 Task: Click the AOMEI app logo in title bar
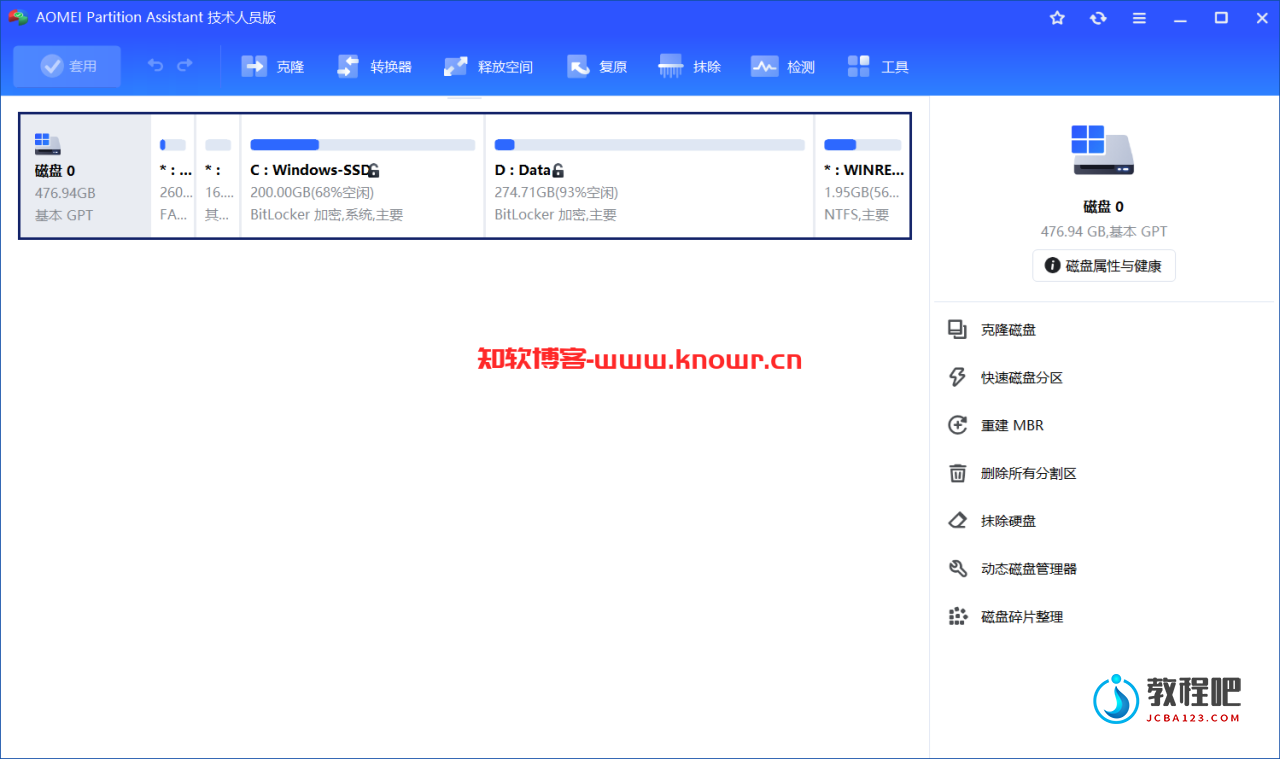click(x=18, y=18)
